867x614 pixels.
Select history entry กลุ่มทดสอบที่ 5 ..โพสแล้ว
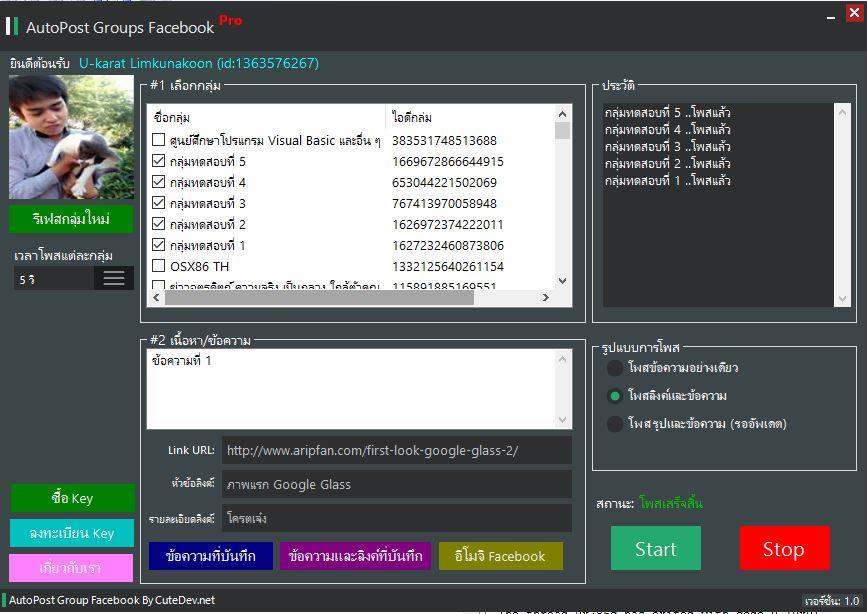[667, 112]
